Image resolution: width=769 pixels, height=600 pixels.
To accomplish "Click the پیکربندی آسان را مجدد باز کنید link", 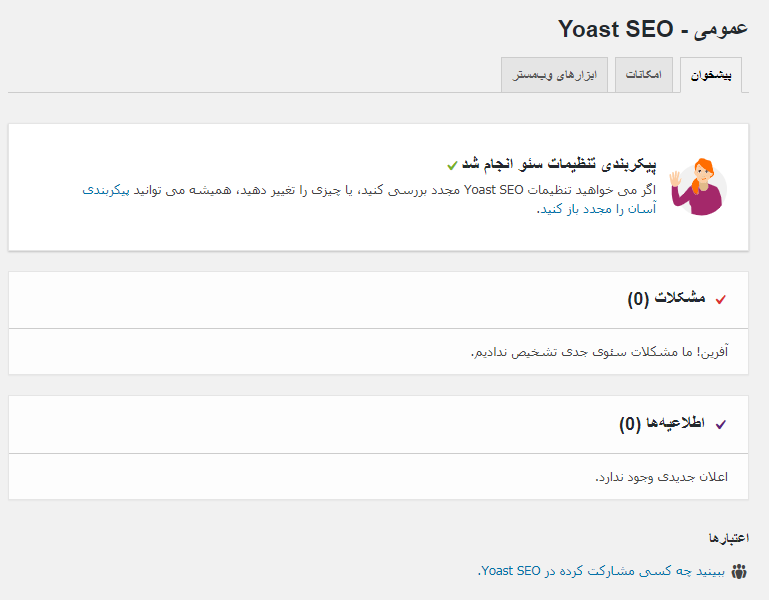I will point(597,209).
